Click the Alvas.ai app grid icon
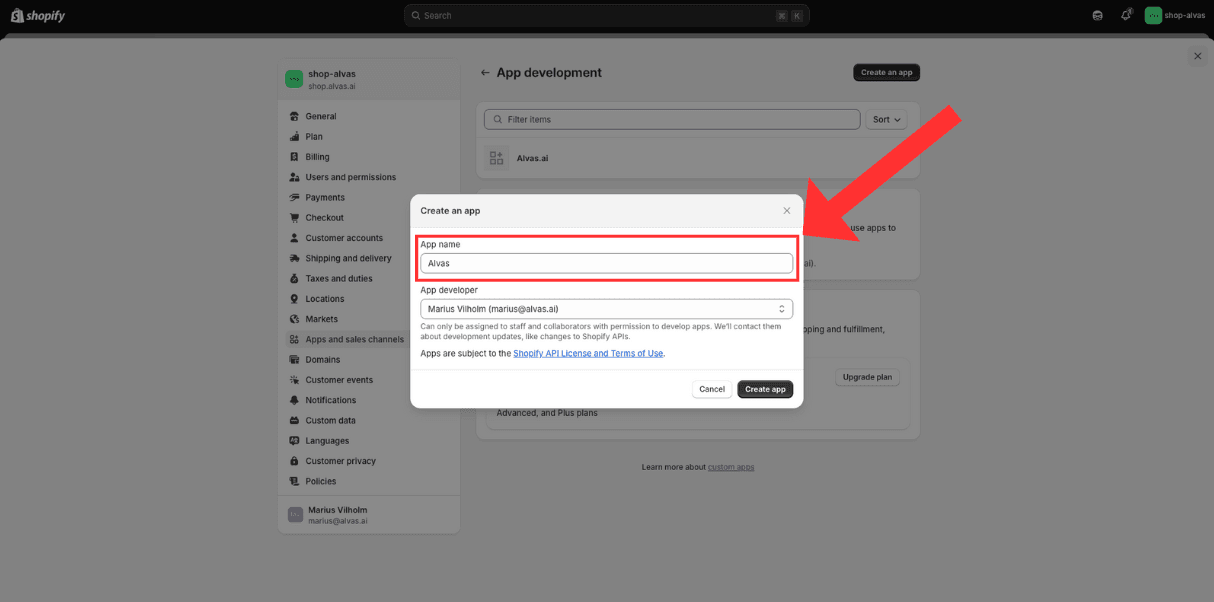 (x=497, y=158)
